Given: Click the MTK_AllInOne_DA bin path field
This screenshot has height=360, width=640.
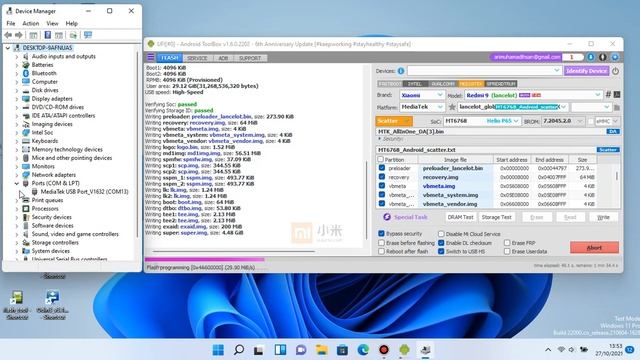Looking at the screenshot, I should 491,131.
